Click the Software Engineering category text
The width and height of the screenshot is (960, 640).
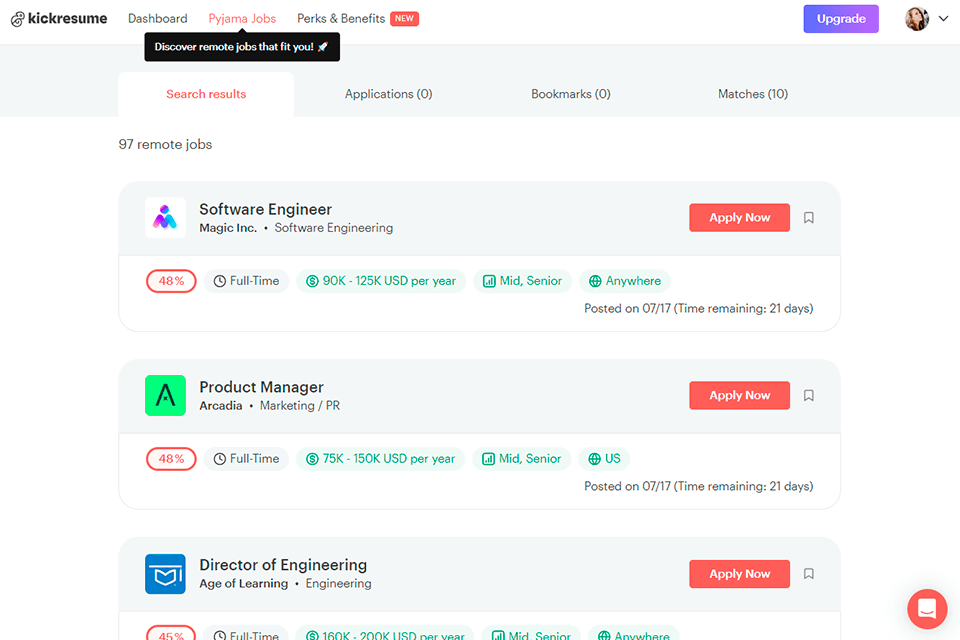coord(334,228)
